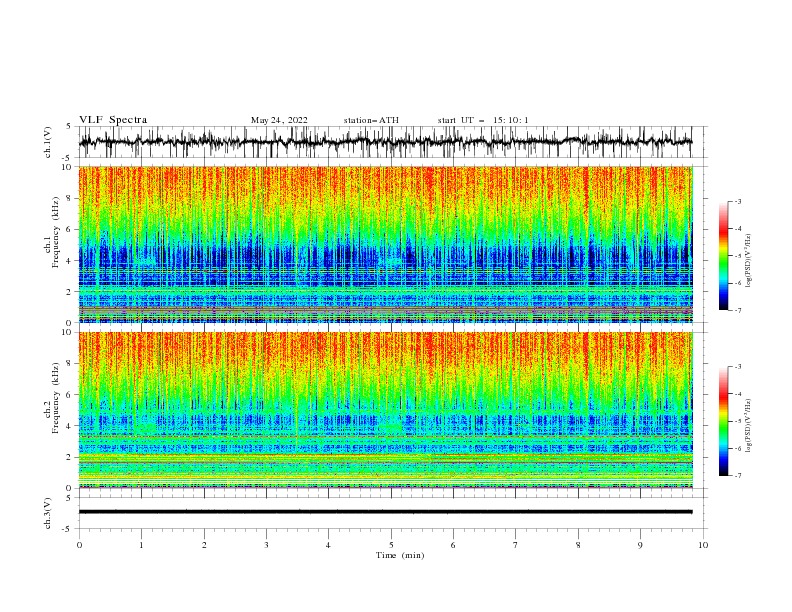Screen dimensions: 792x612
Task: Click inside the ch.1 spectrogram panel
Action: pos(385,244)
